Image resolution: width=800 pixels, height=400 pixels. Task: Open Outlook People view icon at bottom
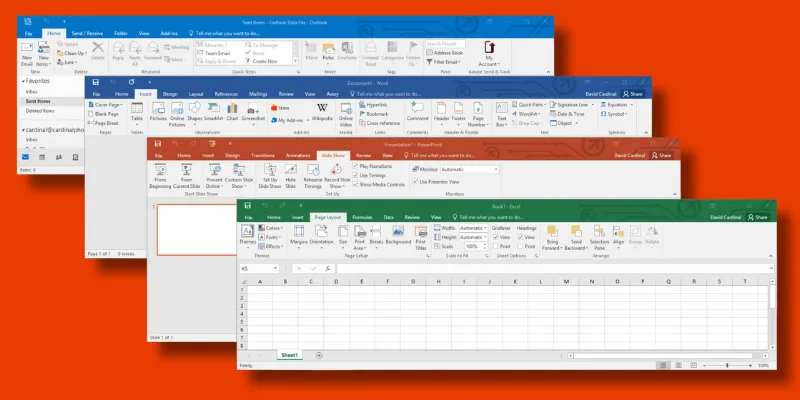[59, 157]
